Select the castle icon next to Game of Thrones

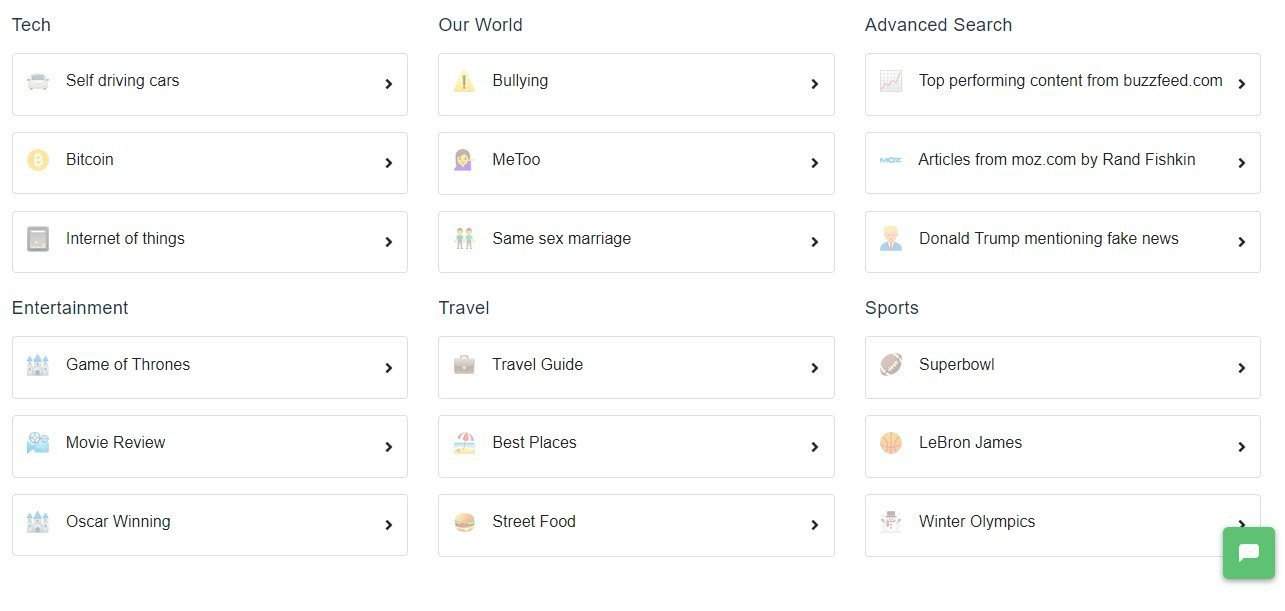pos(37,364)
